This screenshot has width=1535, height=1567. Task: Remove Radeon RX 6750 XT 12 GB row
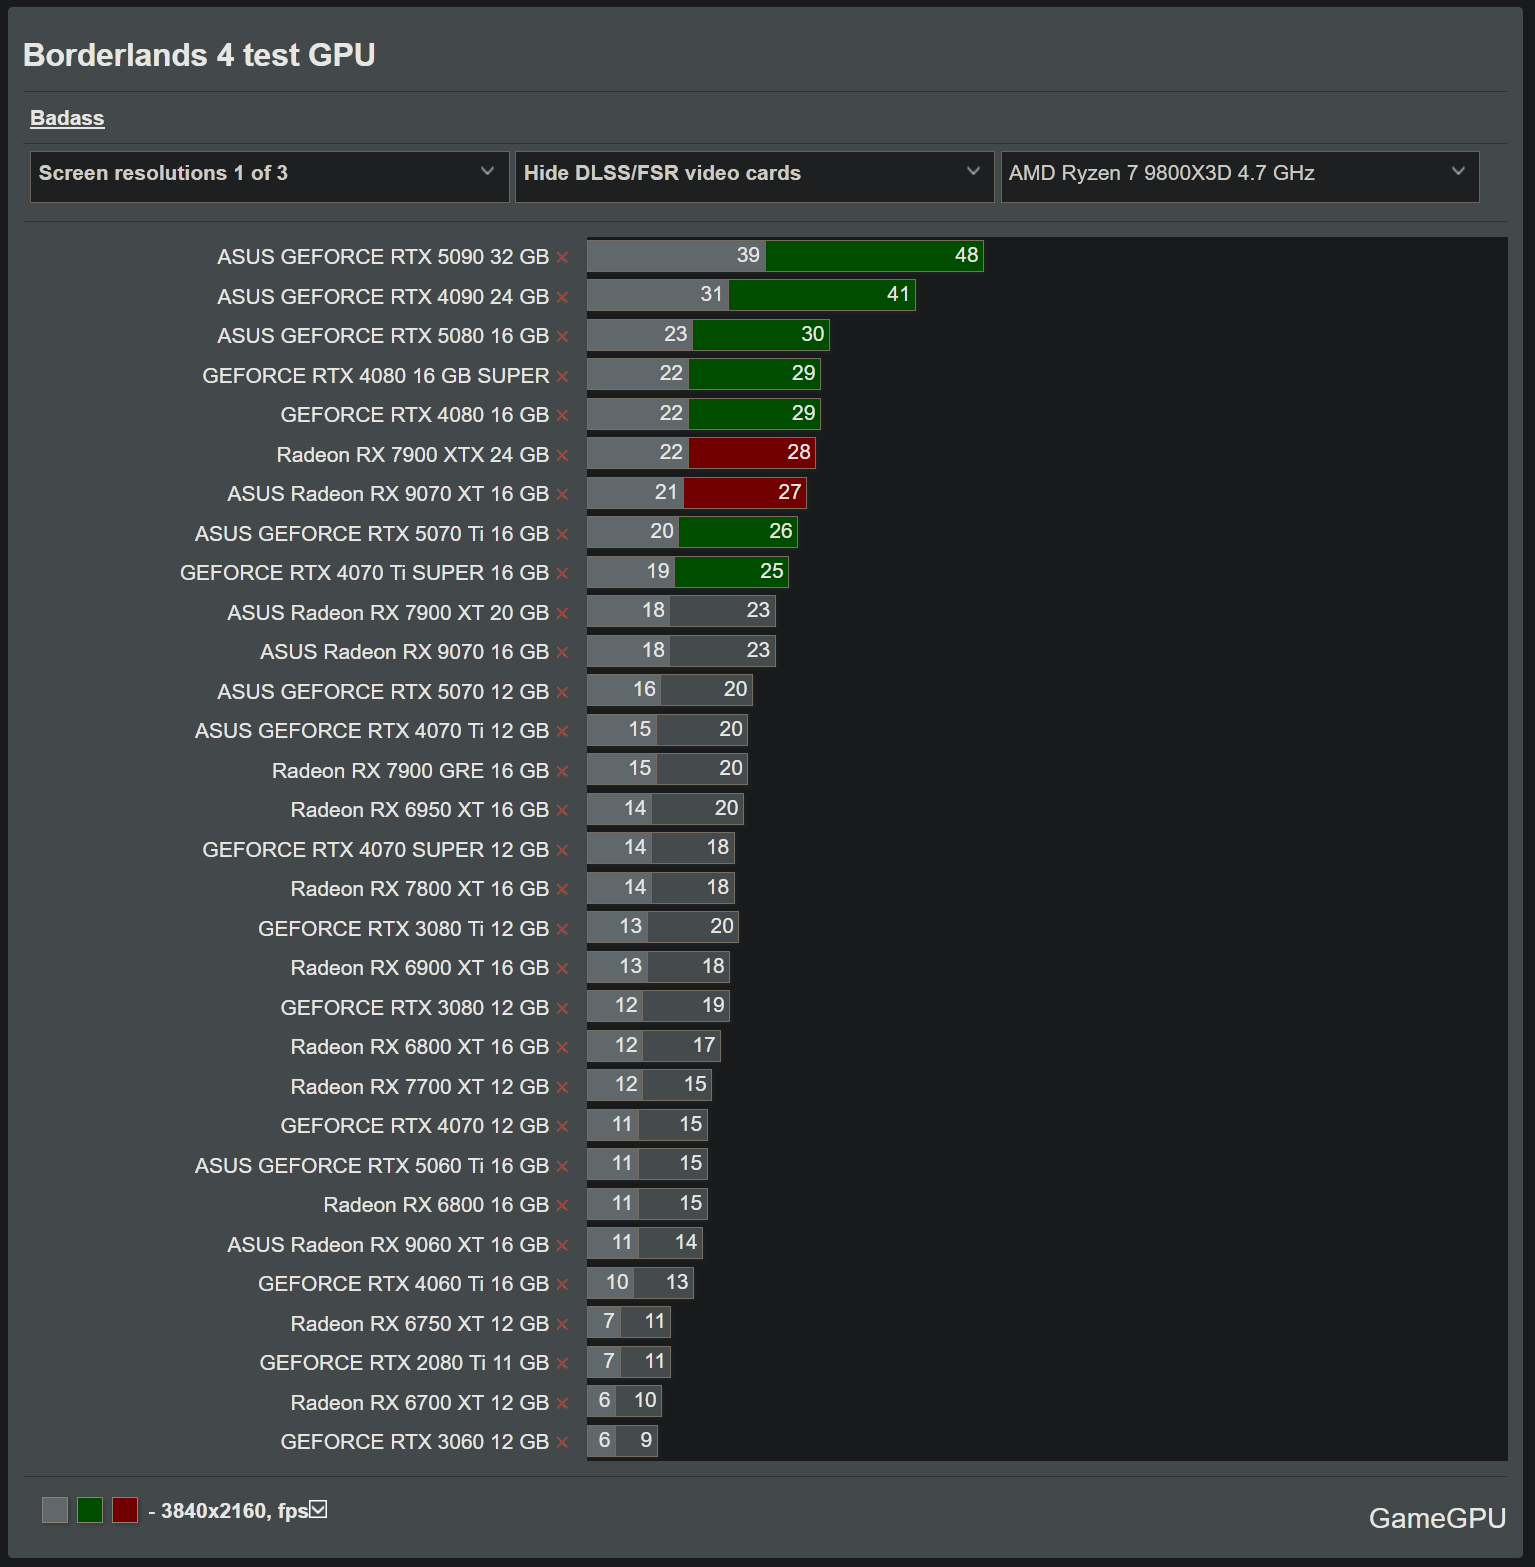563,1324
